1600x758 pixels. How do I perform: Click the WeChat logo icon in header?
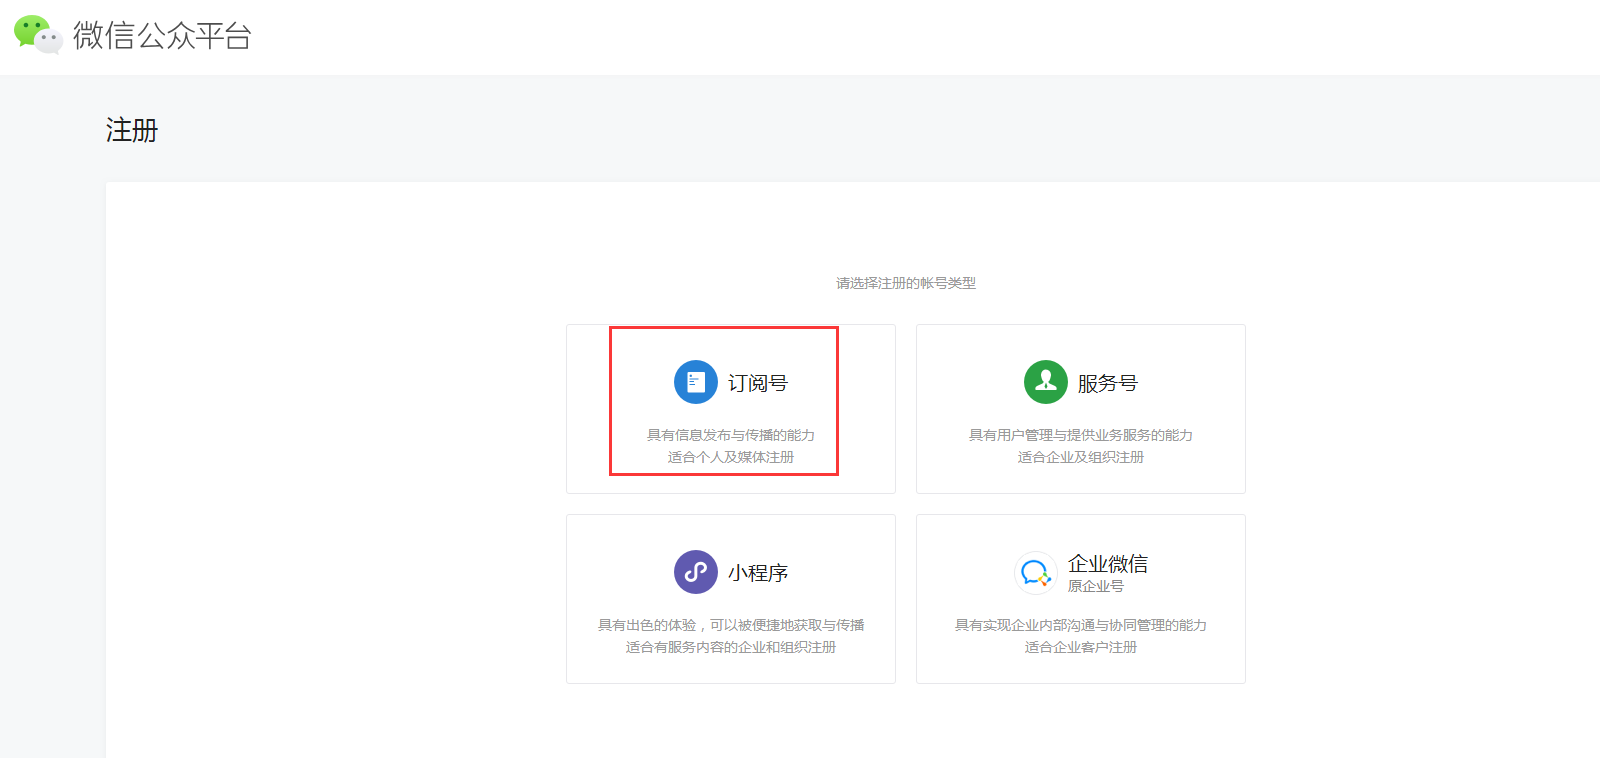(38, 35)
